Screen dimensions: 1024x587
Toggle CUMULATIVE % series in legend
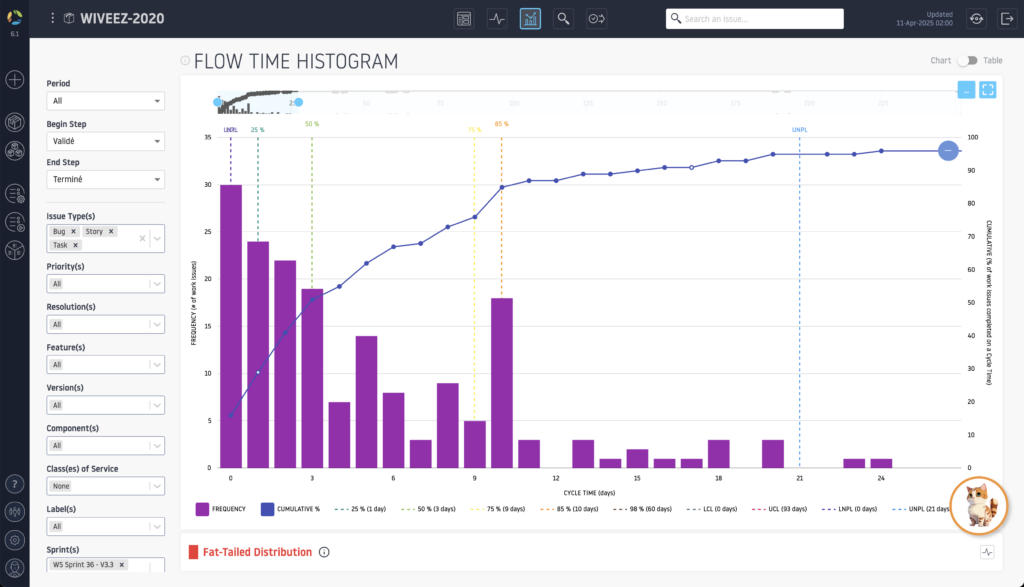coord(291,509)
